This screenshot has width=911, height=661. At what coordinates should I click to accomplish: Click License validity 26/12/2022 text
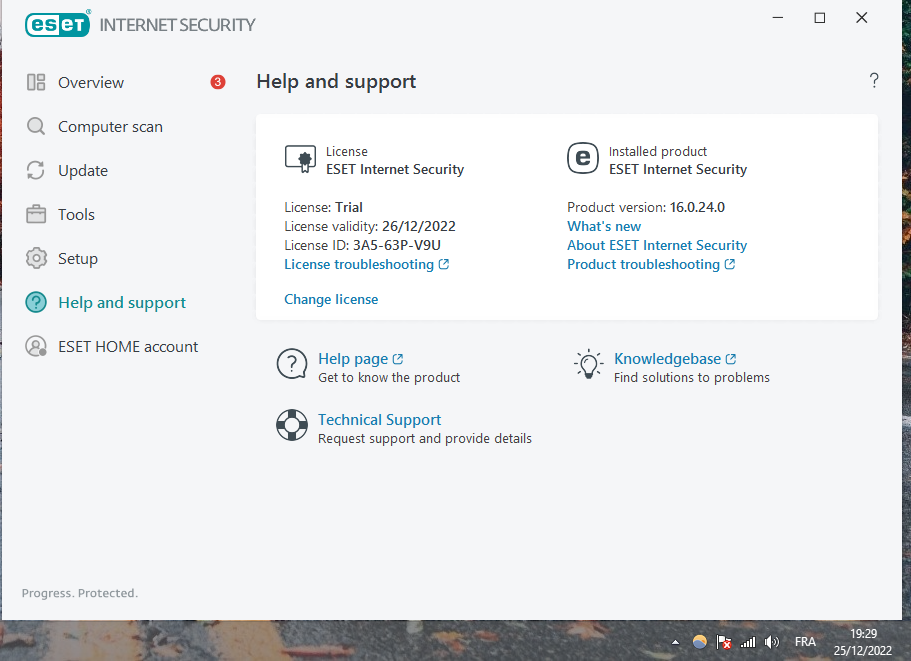370,226
